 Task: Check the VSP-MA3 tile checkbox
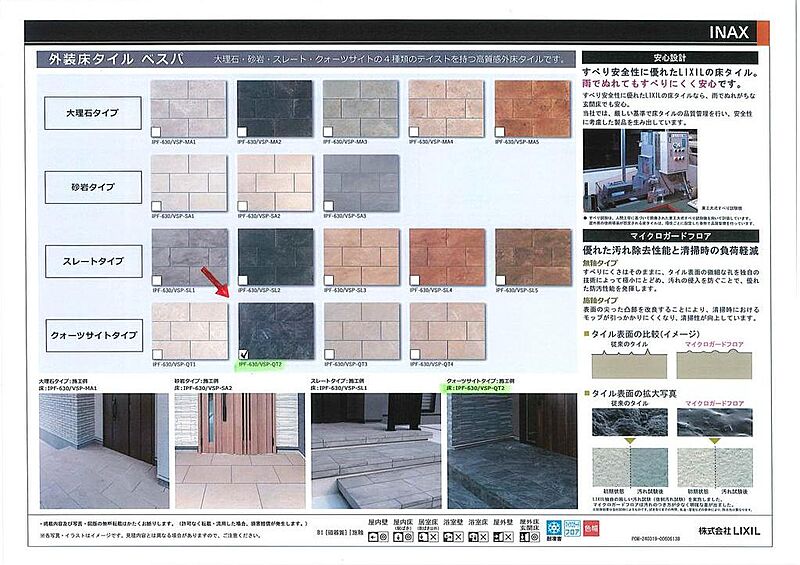pyautogui.click(x=328, y=132)
